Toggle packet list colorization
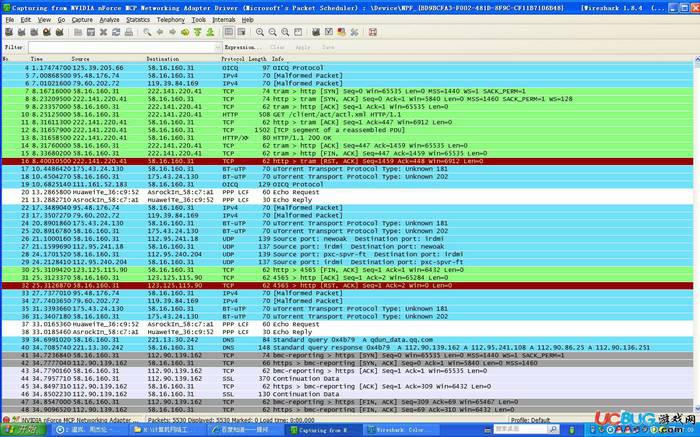The height and width of the screenshot is (437, 700). (x=229, y=32)
